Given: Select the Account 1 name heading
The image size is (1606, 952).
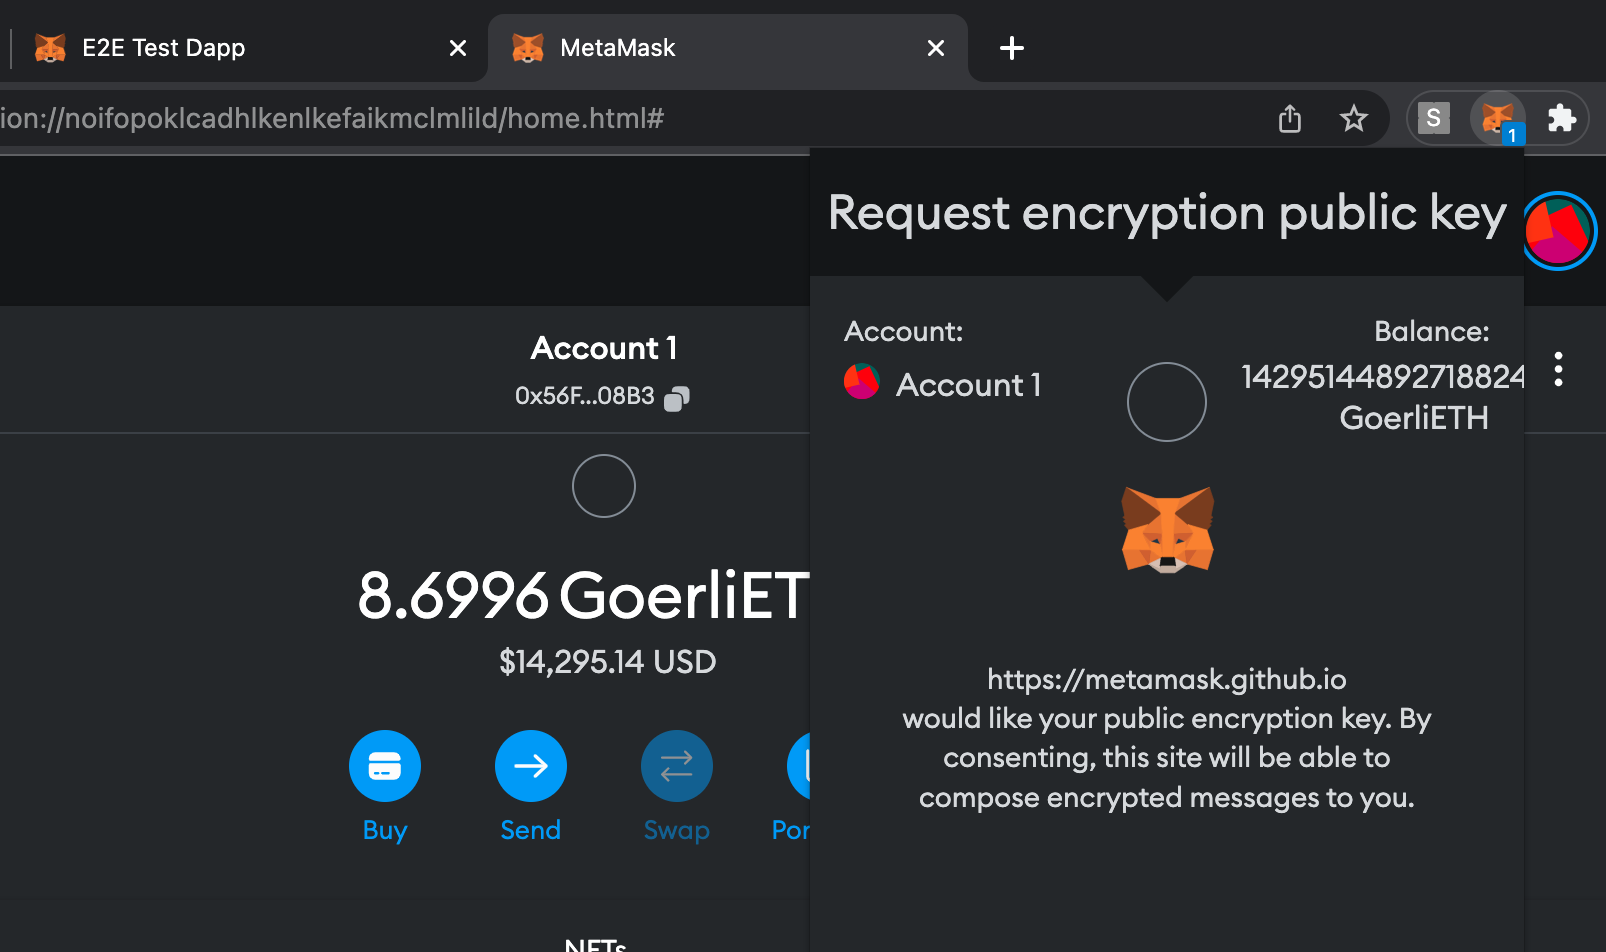Looking at the screenshot, I should [x=603, y=347].
